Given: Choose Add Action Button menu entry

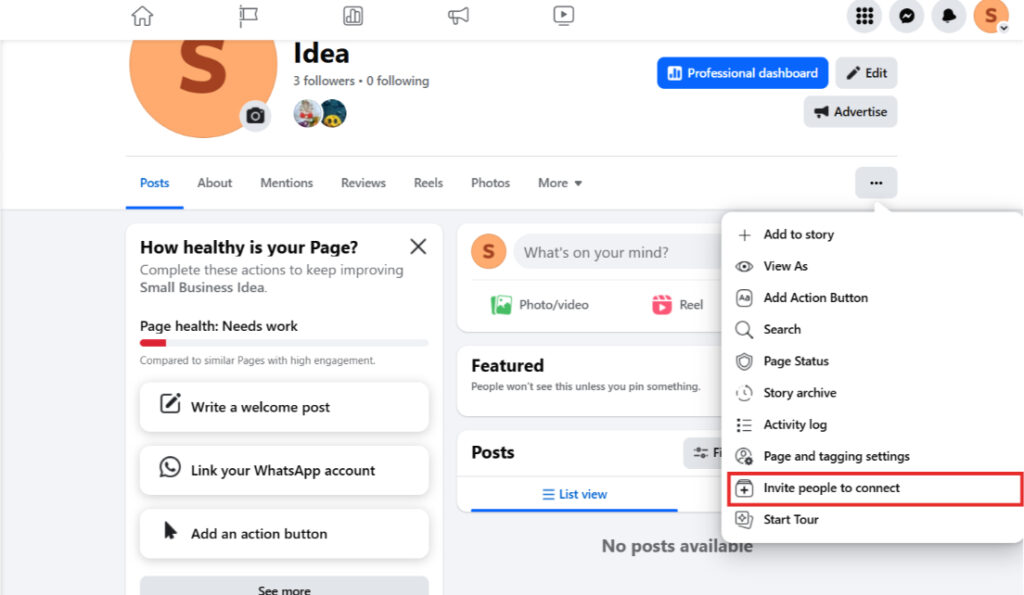Looking at the screenshot, I should point(872,298).
